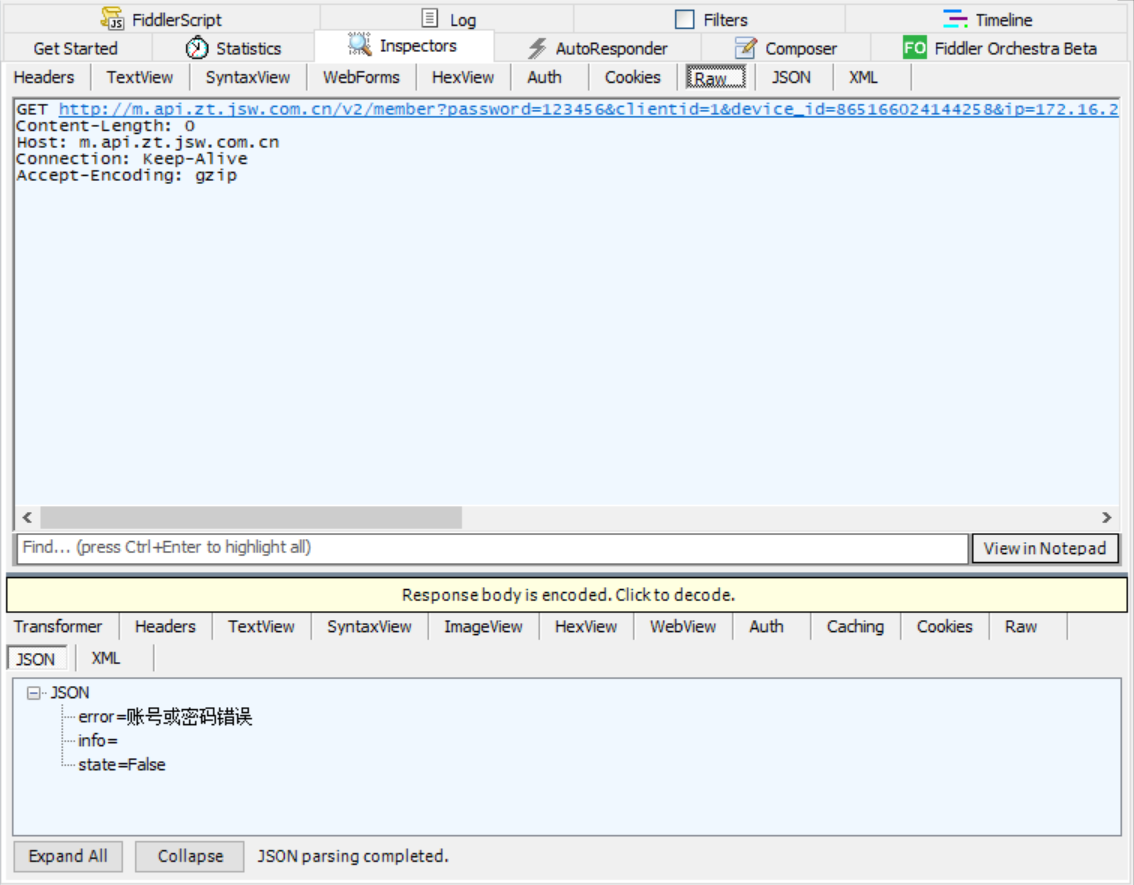Click the FiddlerScript JS scroll icon
The width and height of the screenshot is (1134, 885).
[112, 19]
